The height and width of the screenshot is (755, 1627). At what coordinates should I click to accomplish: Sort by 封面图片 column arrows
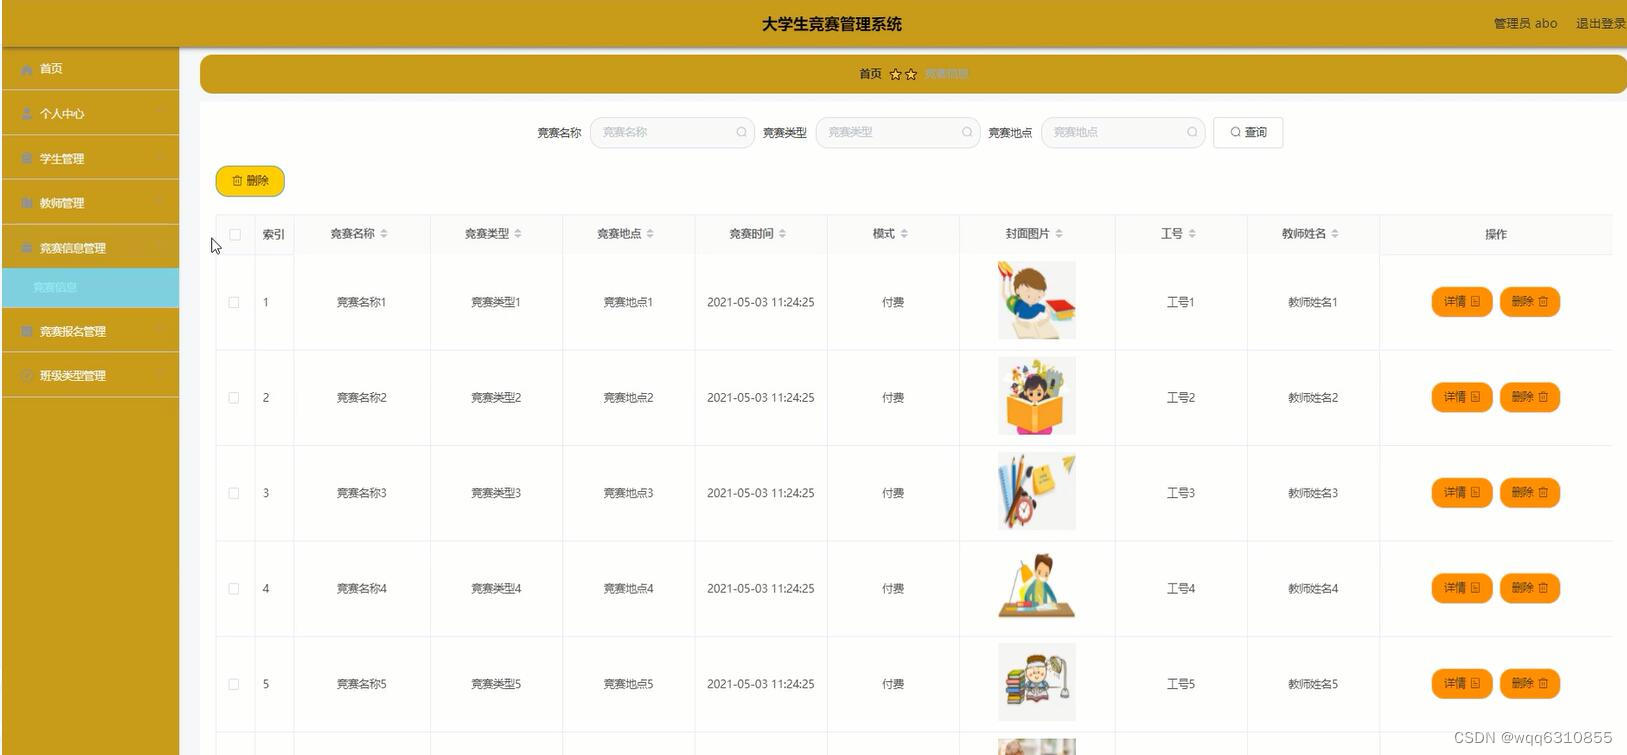(x=1059, y=234)
